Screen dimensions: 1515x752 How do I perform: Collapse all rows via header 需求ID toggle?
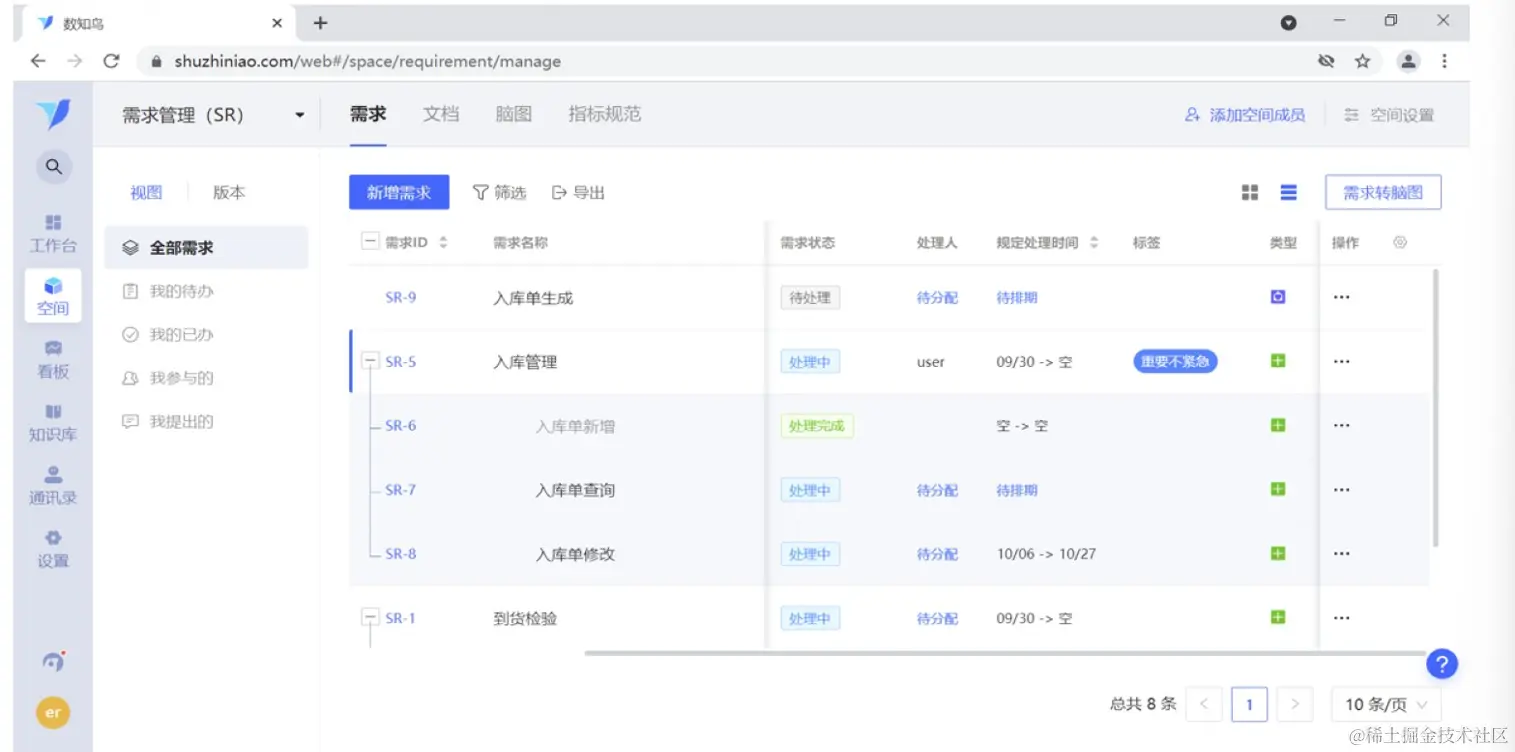coord(370,242)
